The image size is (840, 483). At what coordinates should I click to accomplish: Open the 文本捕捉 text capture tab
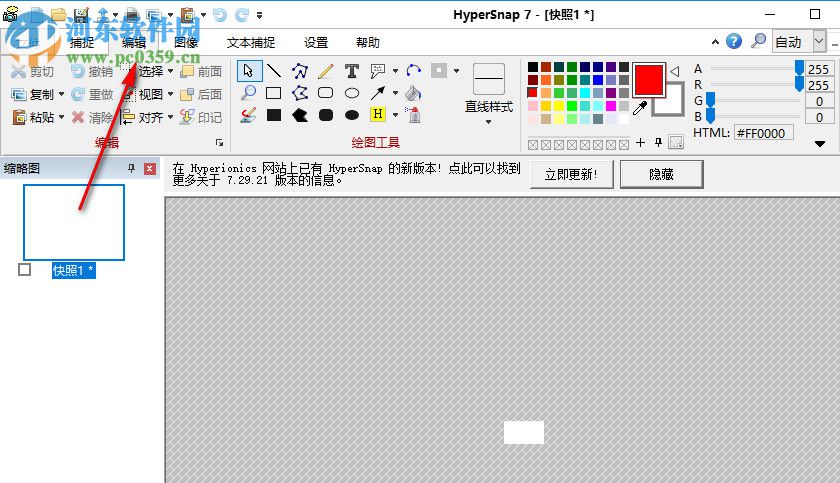click(251, 43)
